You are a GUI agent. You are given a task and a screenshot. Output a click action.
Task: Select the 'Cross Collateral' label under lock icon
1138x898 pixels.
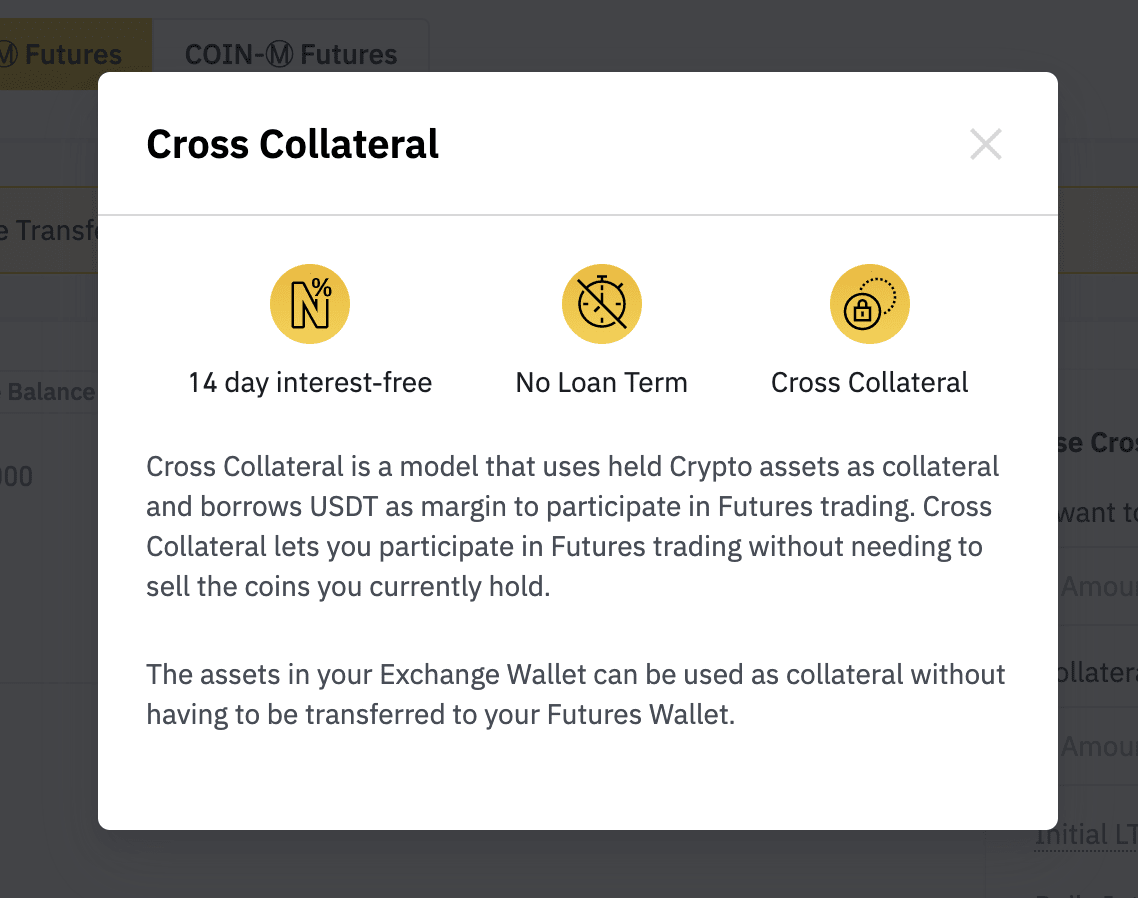[x=869, y=383]
